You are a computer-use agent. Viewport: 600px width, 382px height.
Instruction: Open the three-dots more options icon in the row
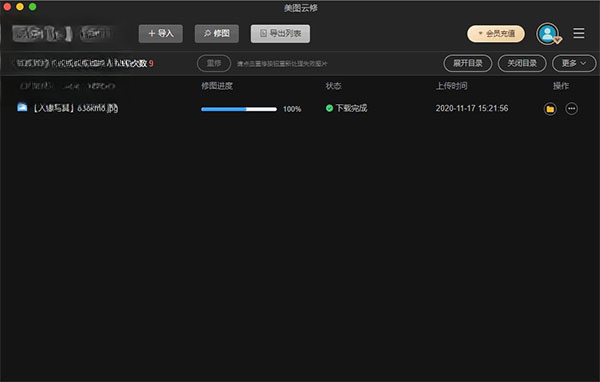(572, 109)
